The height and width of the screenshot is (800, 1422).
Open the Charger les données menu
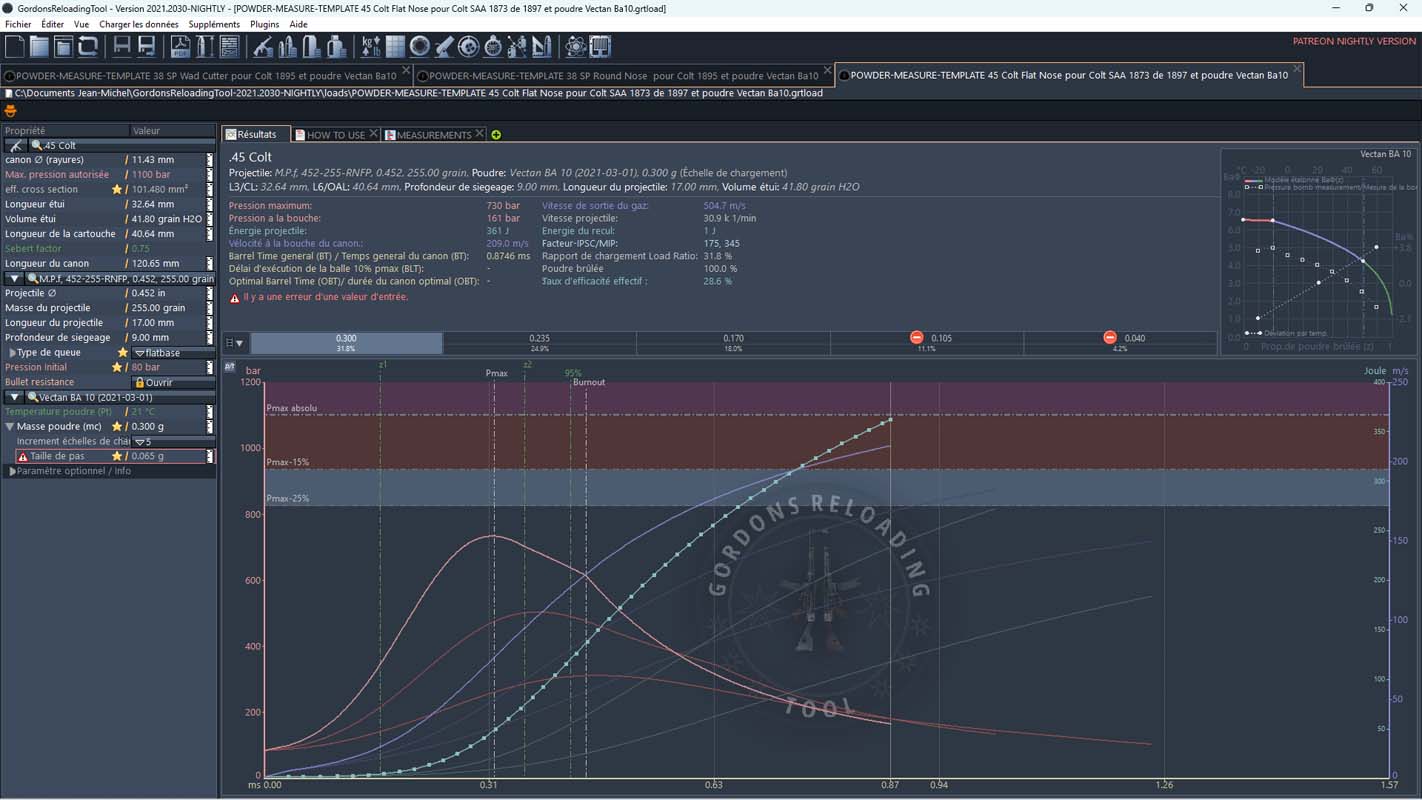(138, 24)
